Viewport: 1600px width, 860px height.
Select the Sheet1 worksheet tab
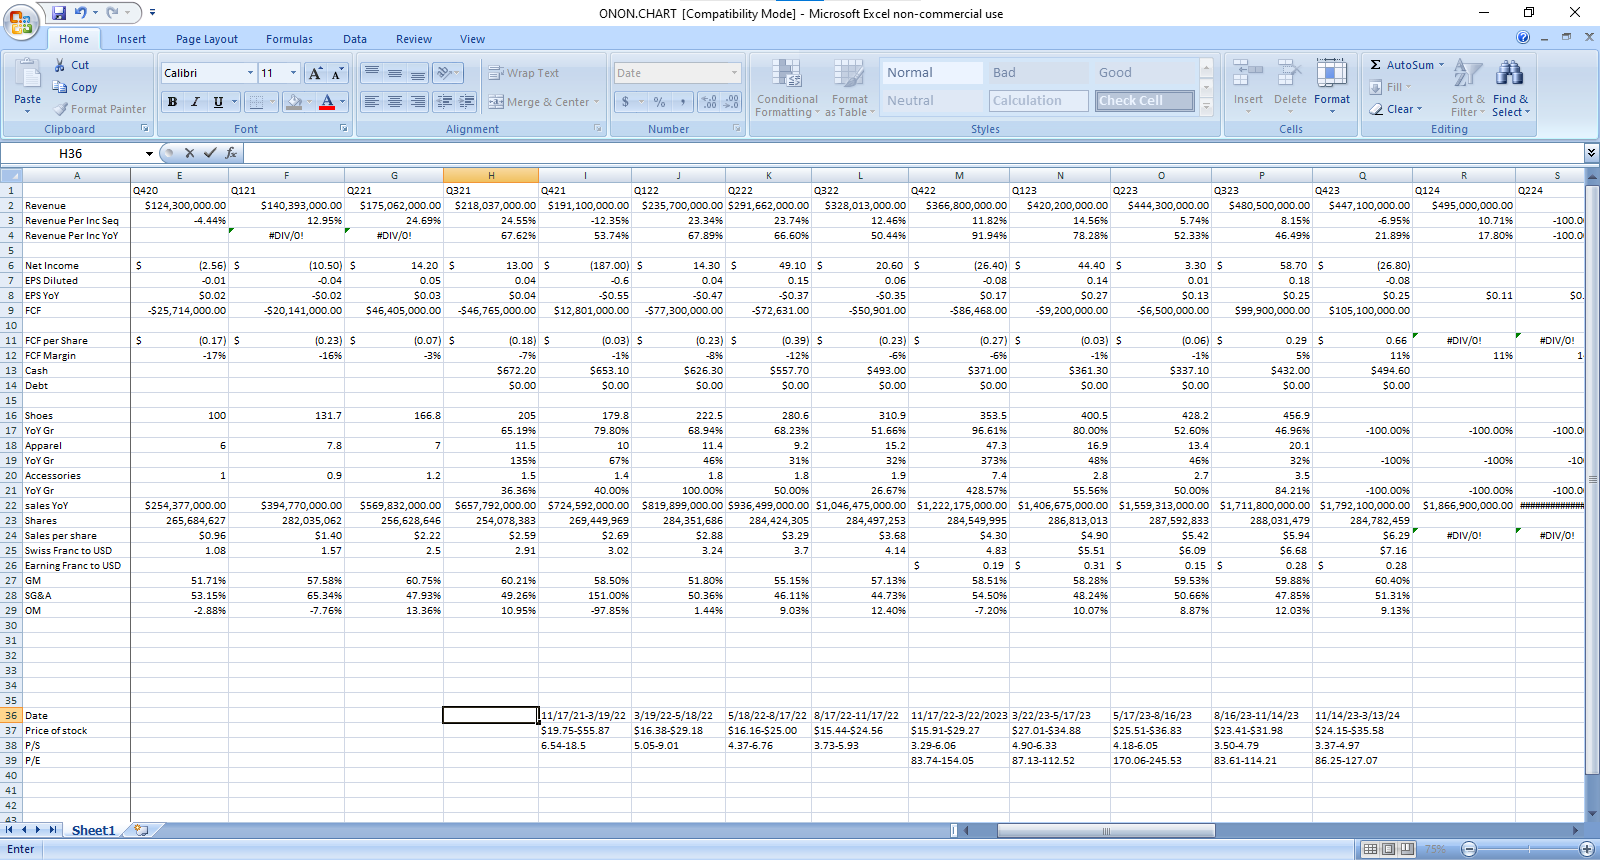pyautogui.click(x=93, y=830)
